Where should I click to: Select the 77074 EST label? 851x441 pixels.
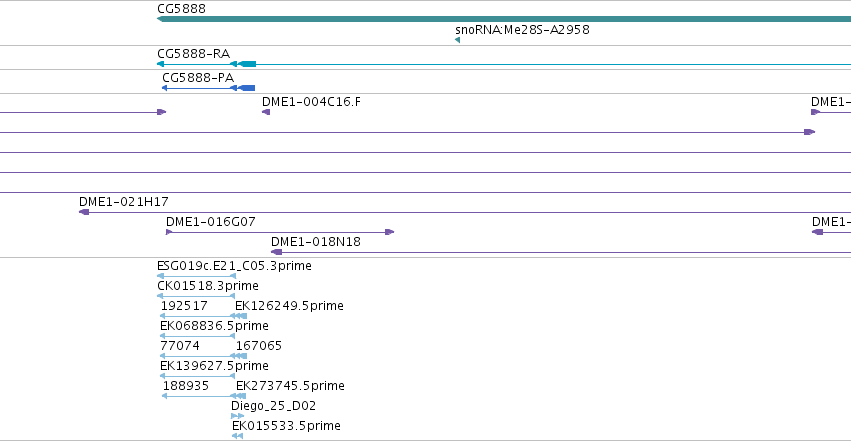180,346
